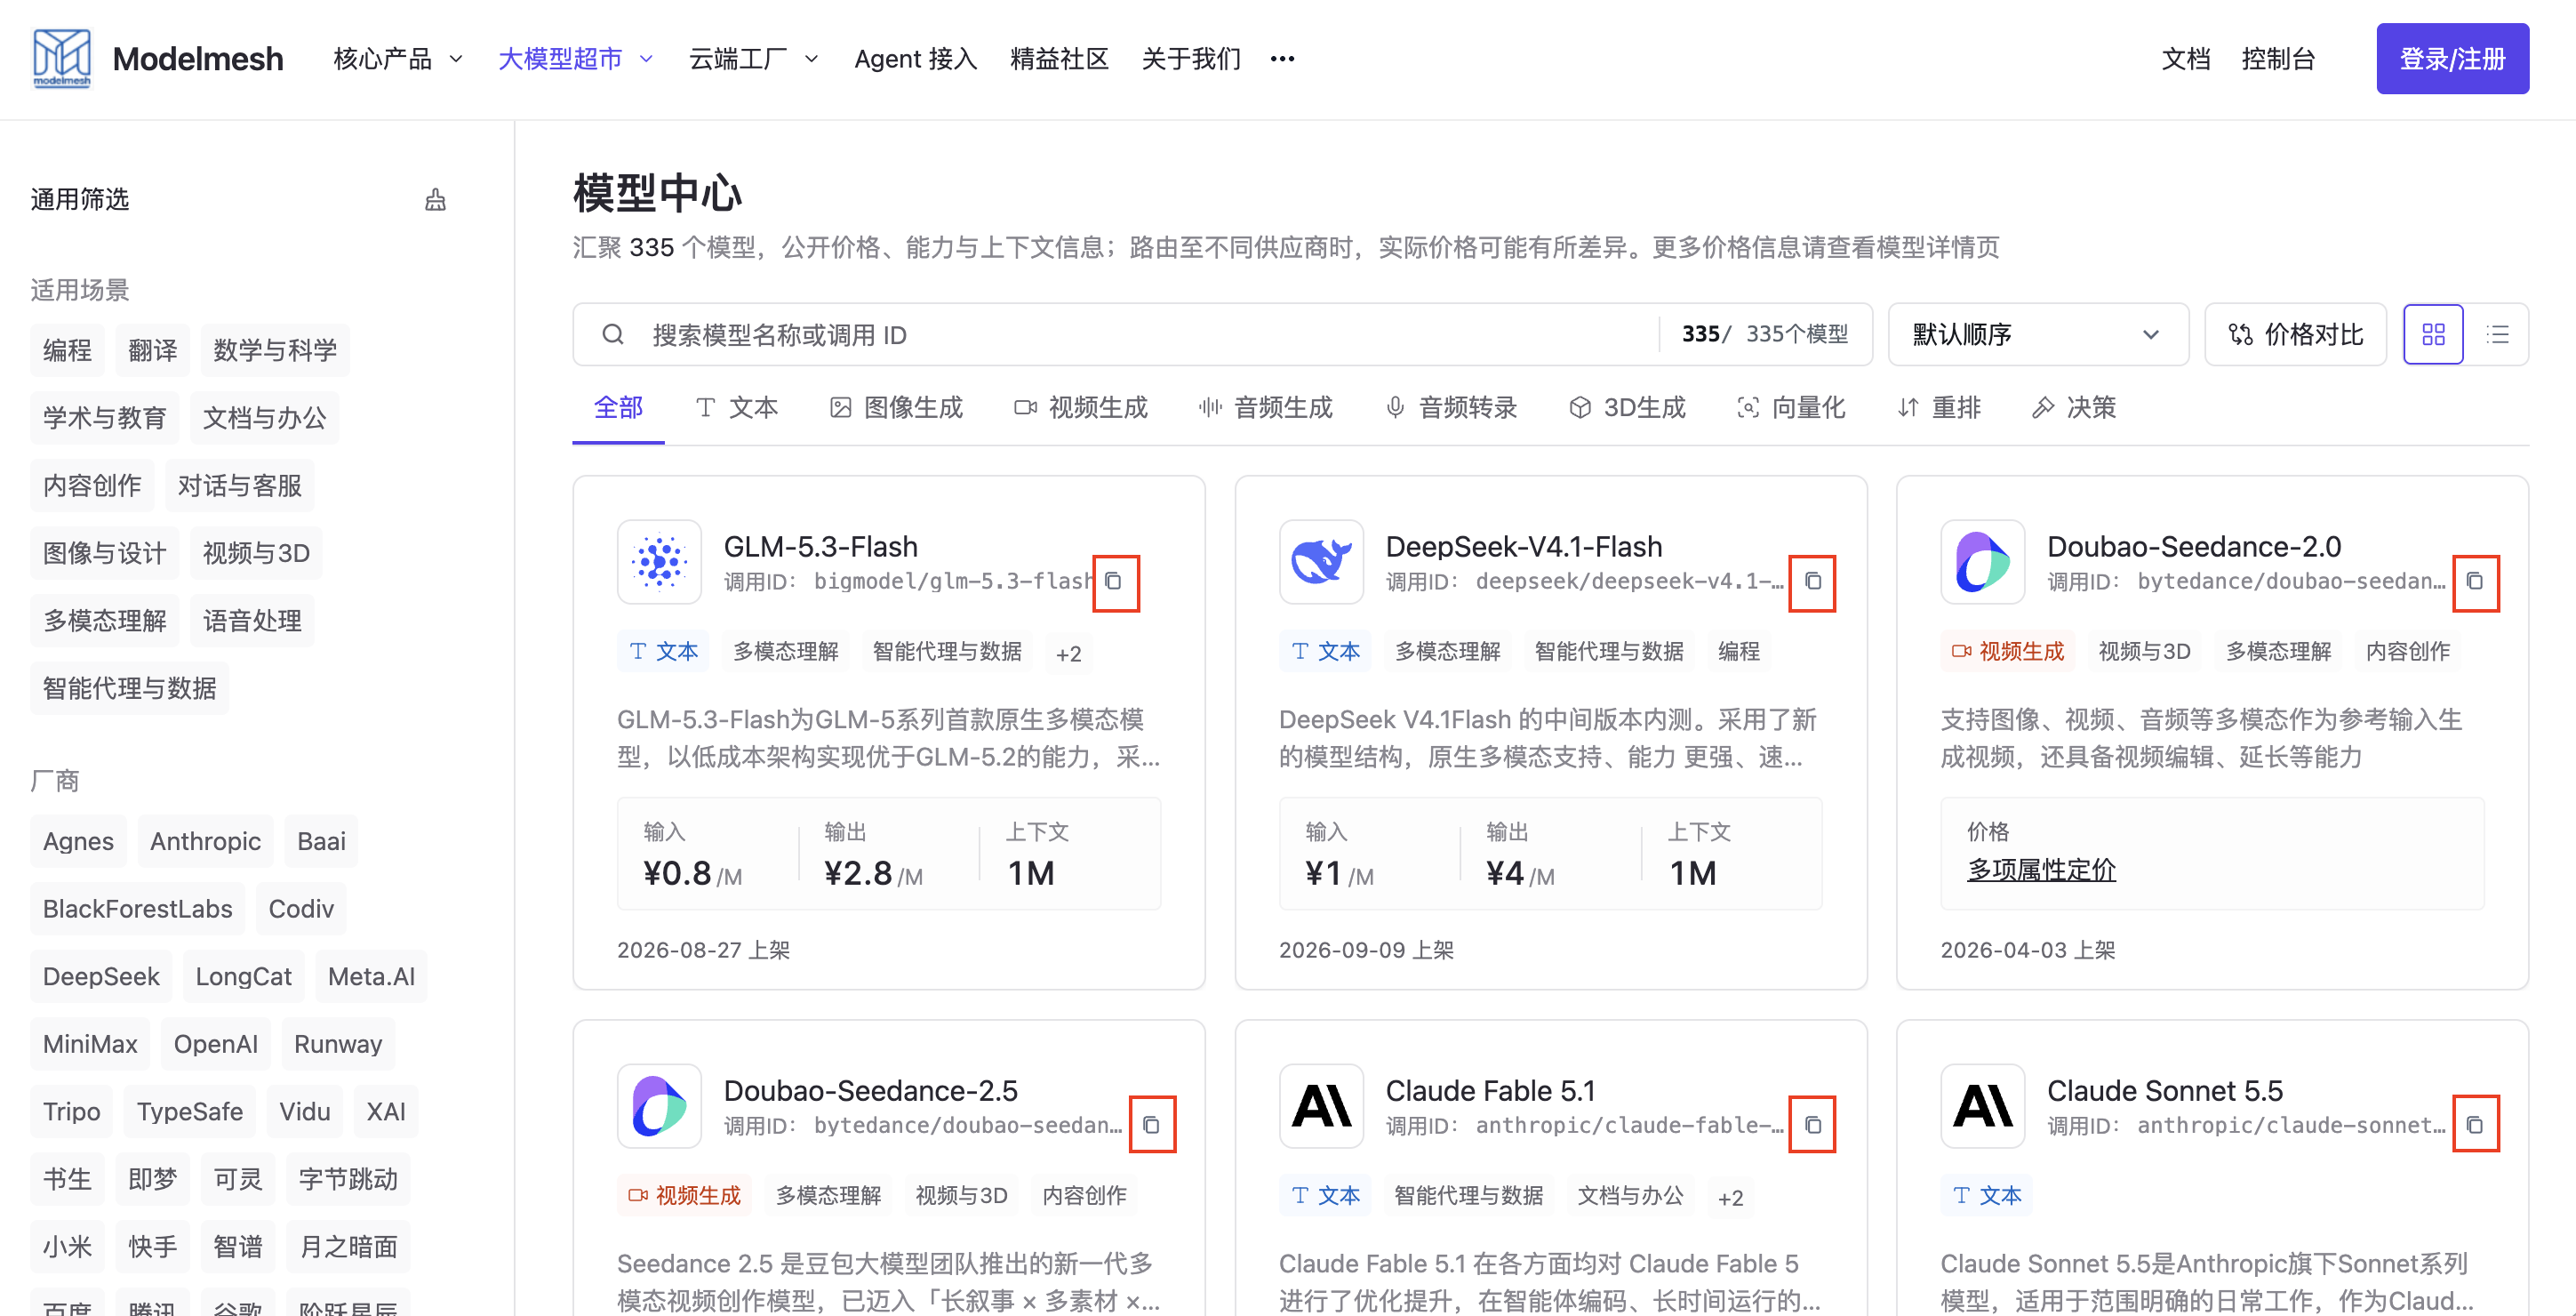Toggle the 多模态理解 scenario filter in sidebar
The width and height of the screenshot is (2576, 1316).
click(104, 620)
